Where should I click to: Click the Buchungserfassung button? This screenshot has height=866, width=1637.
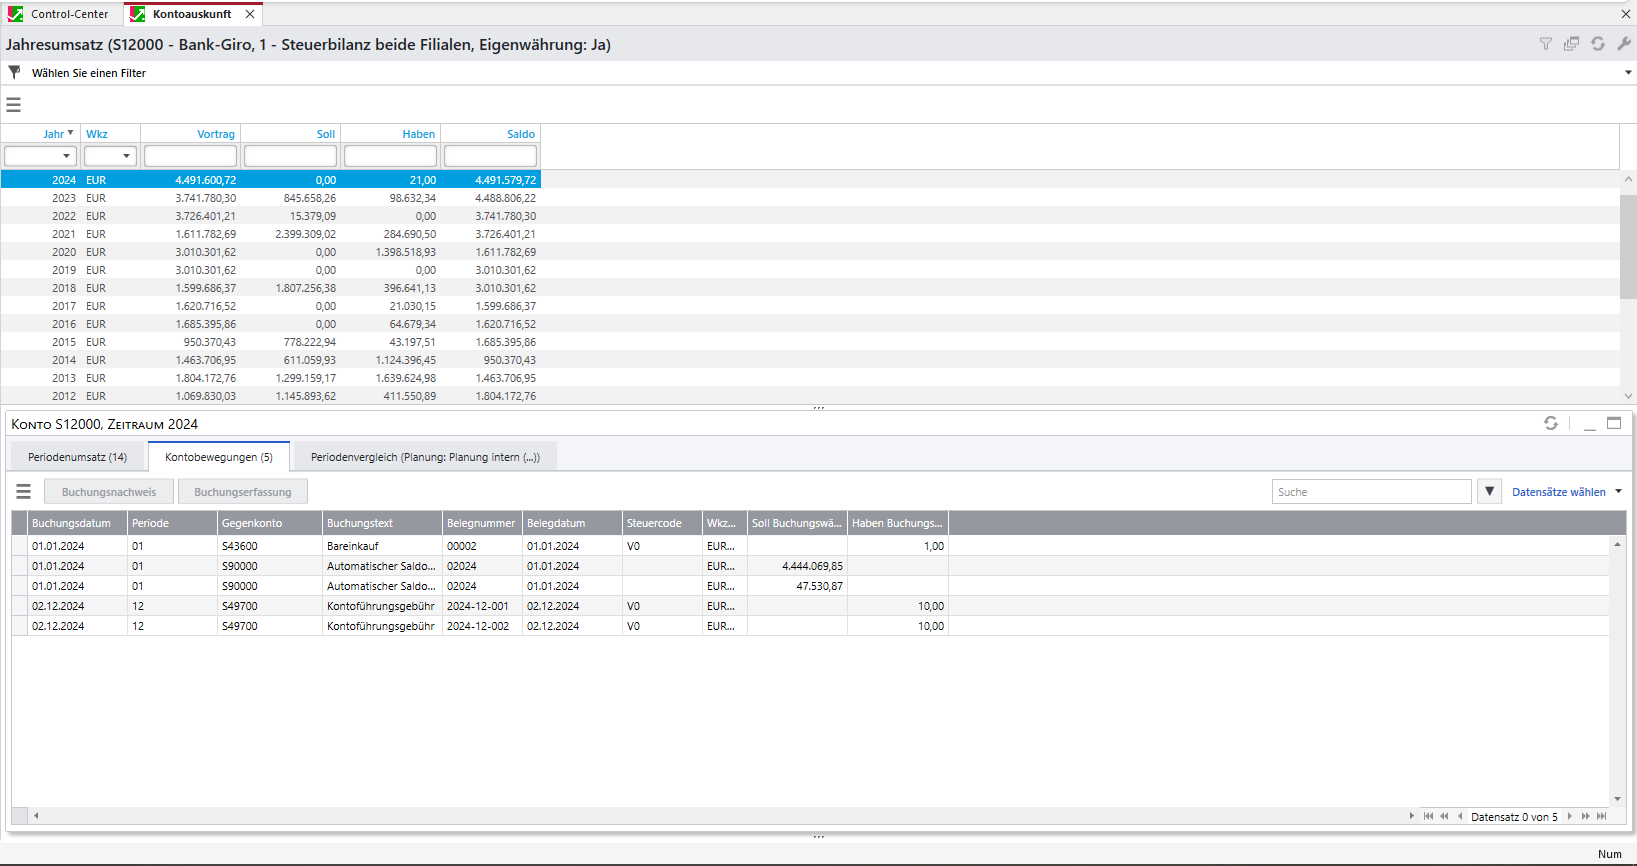(243, 492)
